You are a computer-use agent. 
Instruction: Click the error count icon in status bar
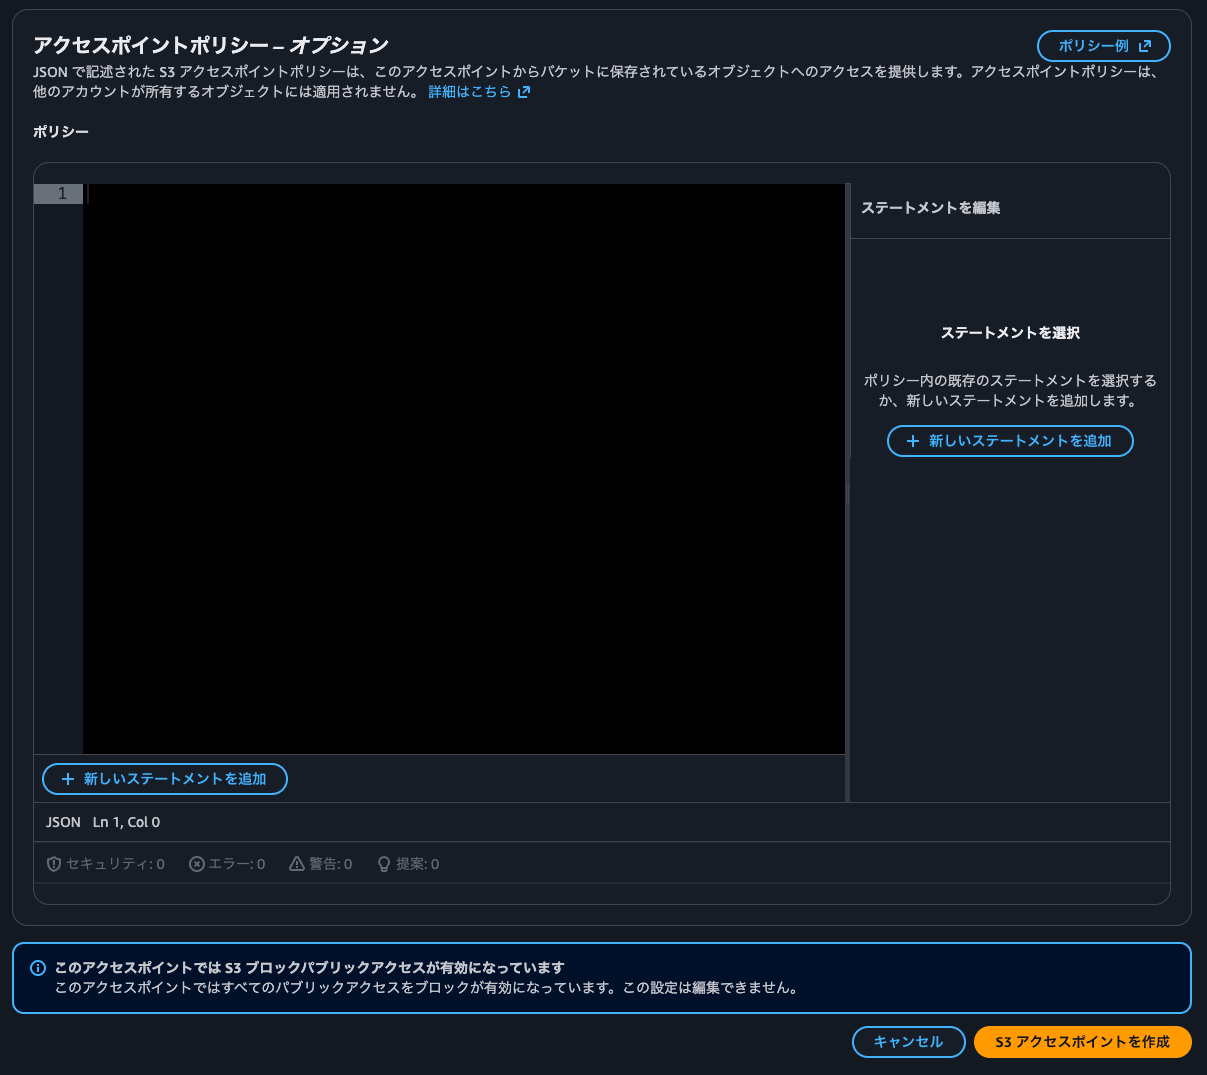[196, 864]
